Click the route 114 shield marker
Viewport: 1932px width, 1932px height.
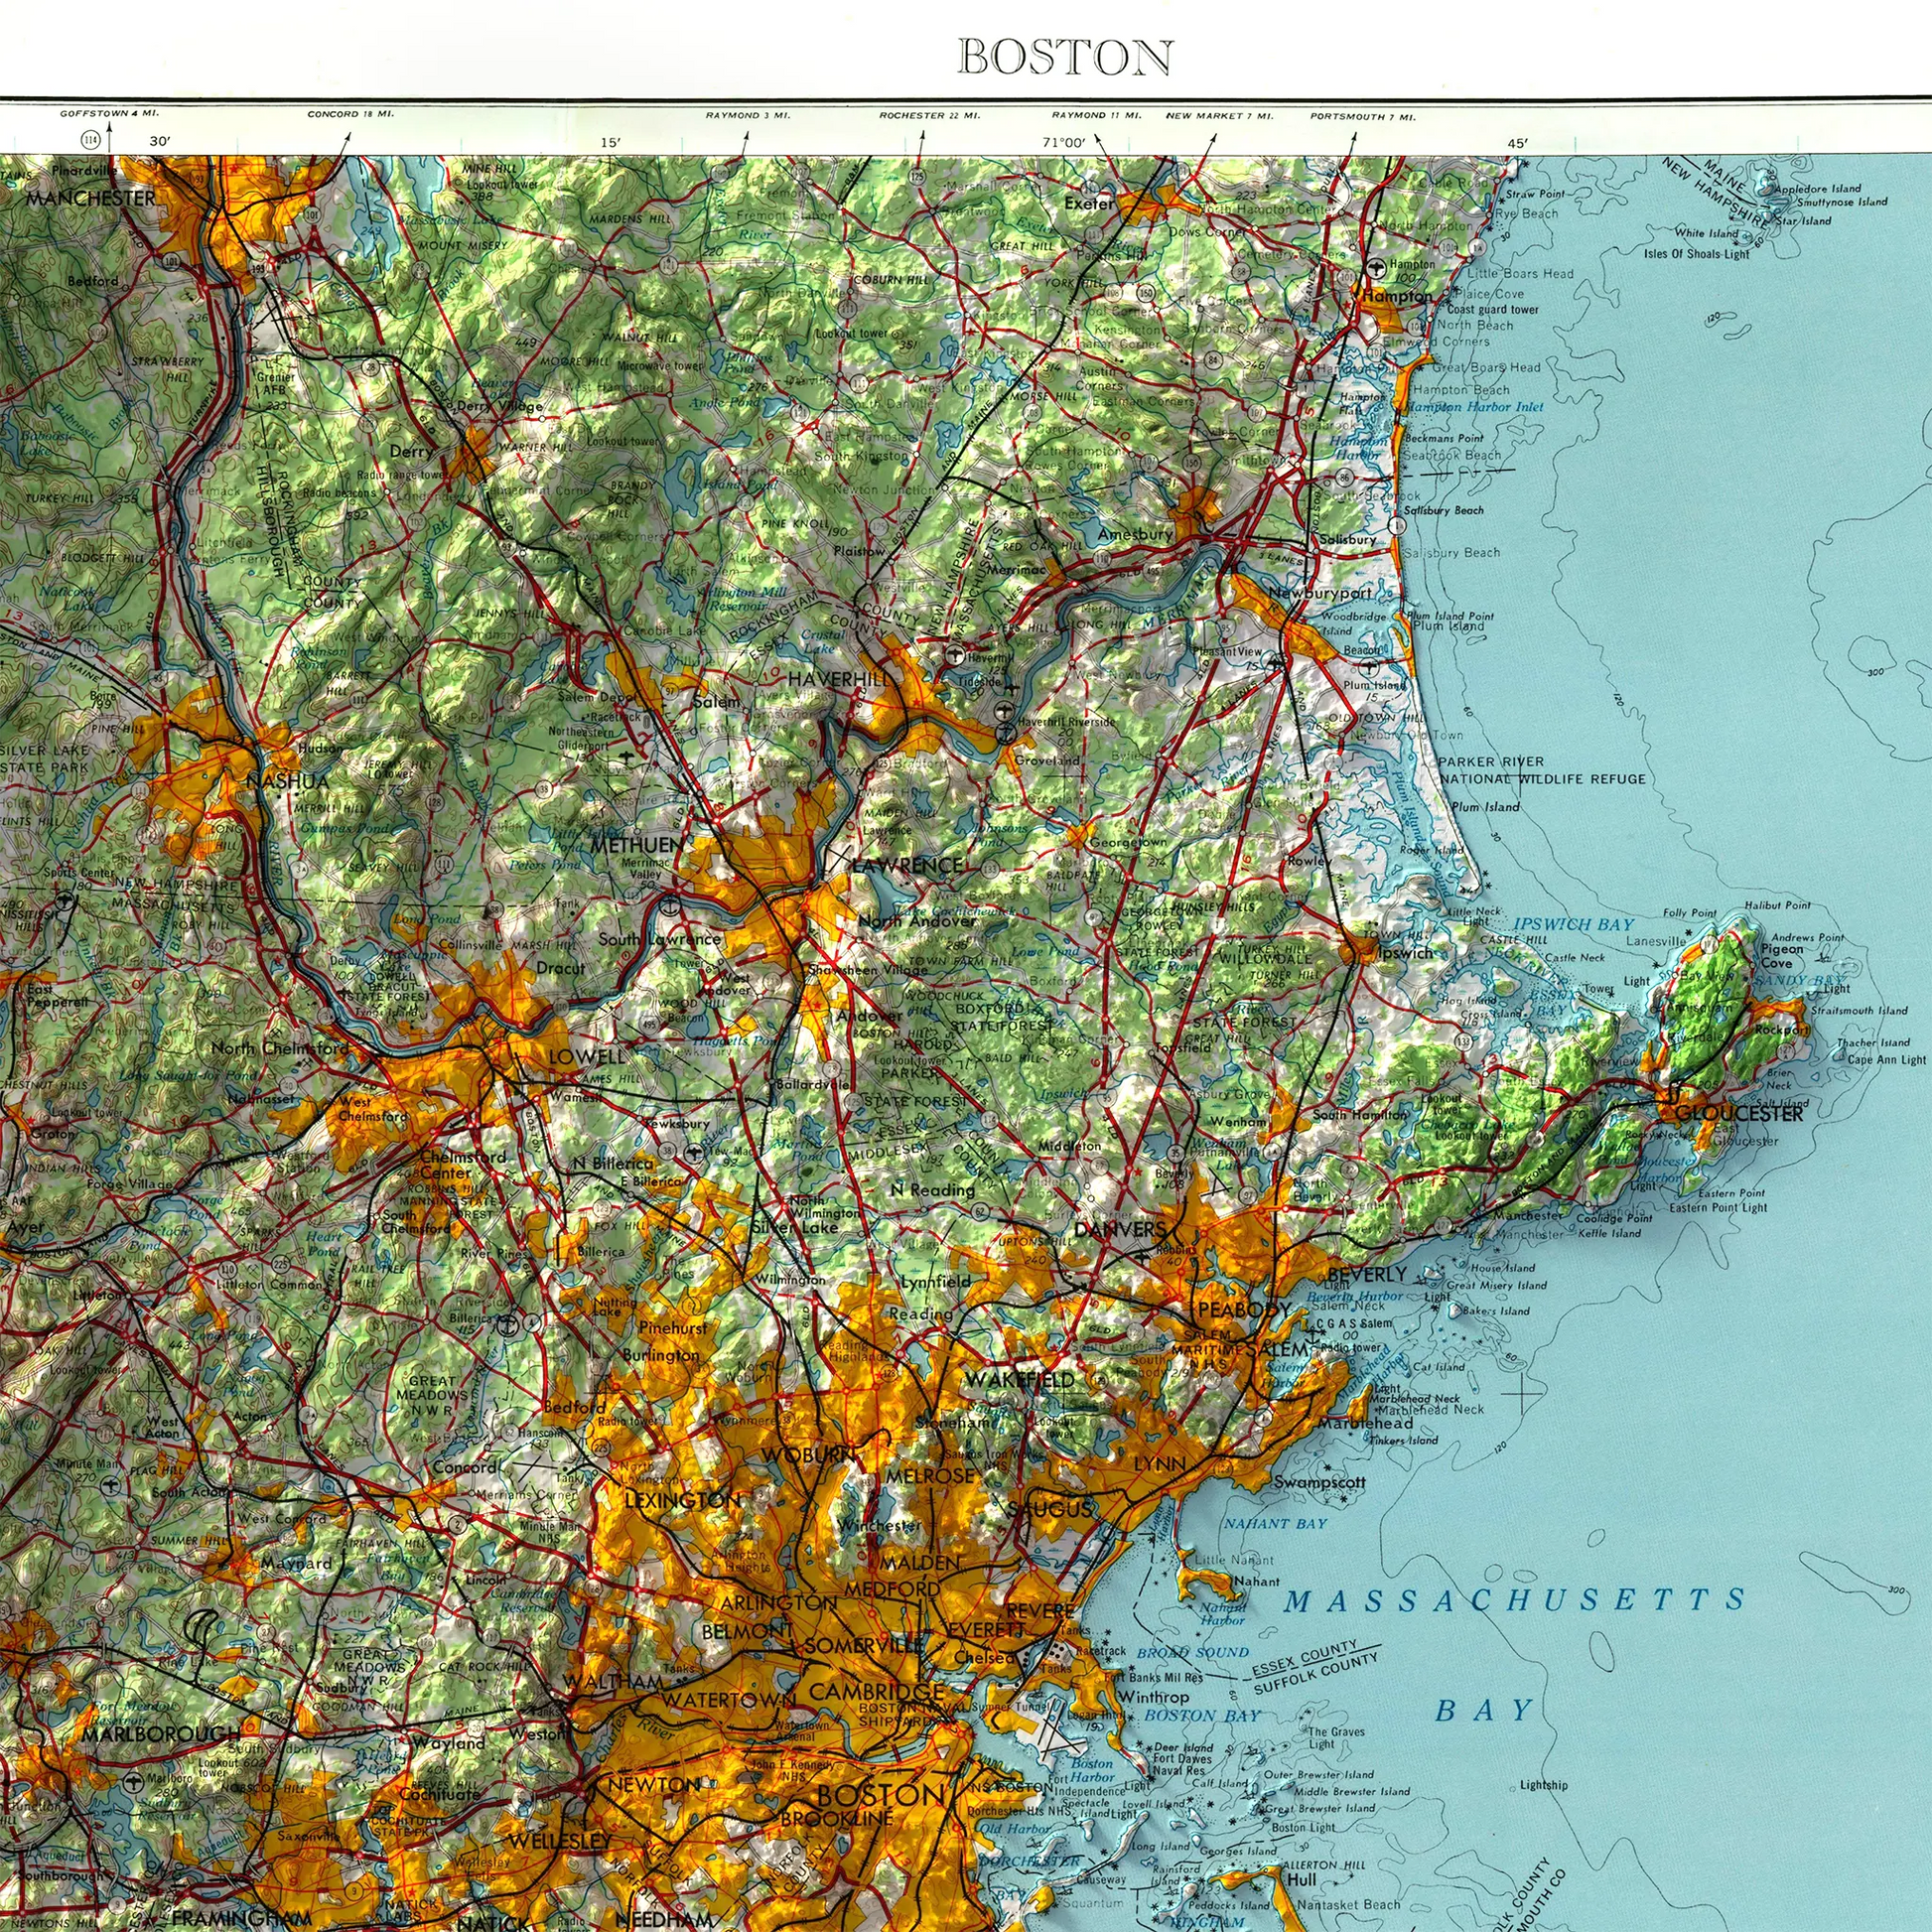pos(92,138)
